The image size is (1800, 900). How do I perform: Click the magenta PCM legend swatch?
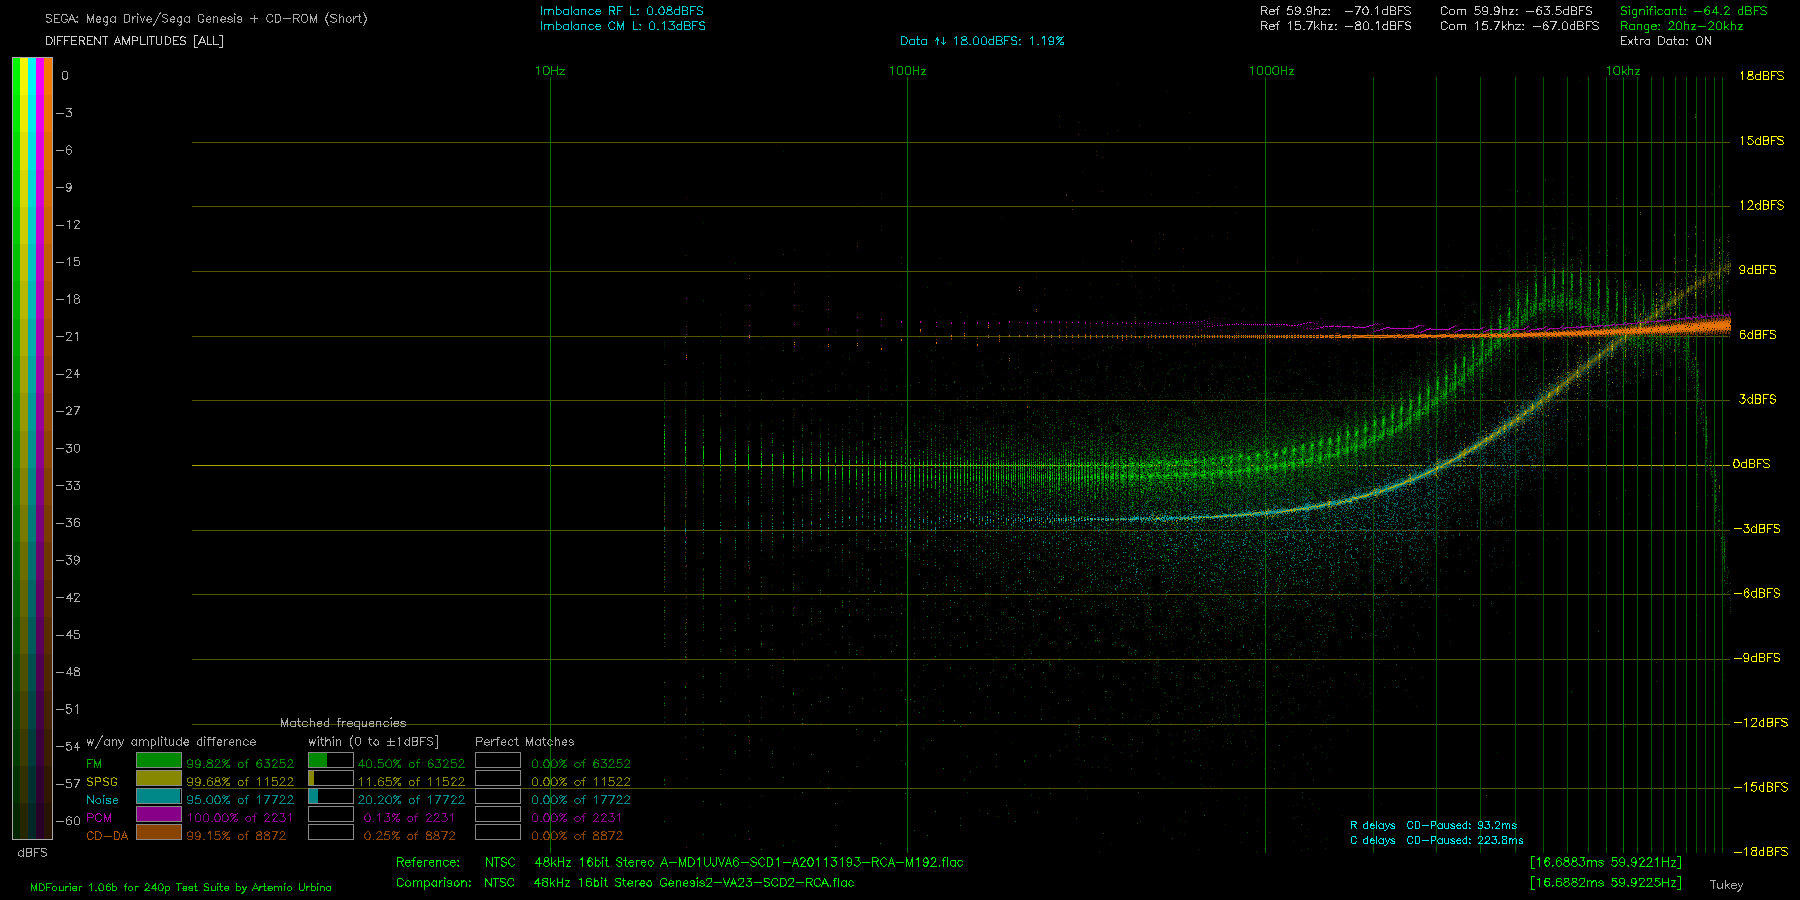coord(159,815)
